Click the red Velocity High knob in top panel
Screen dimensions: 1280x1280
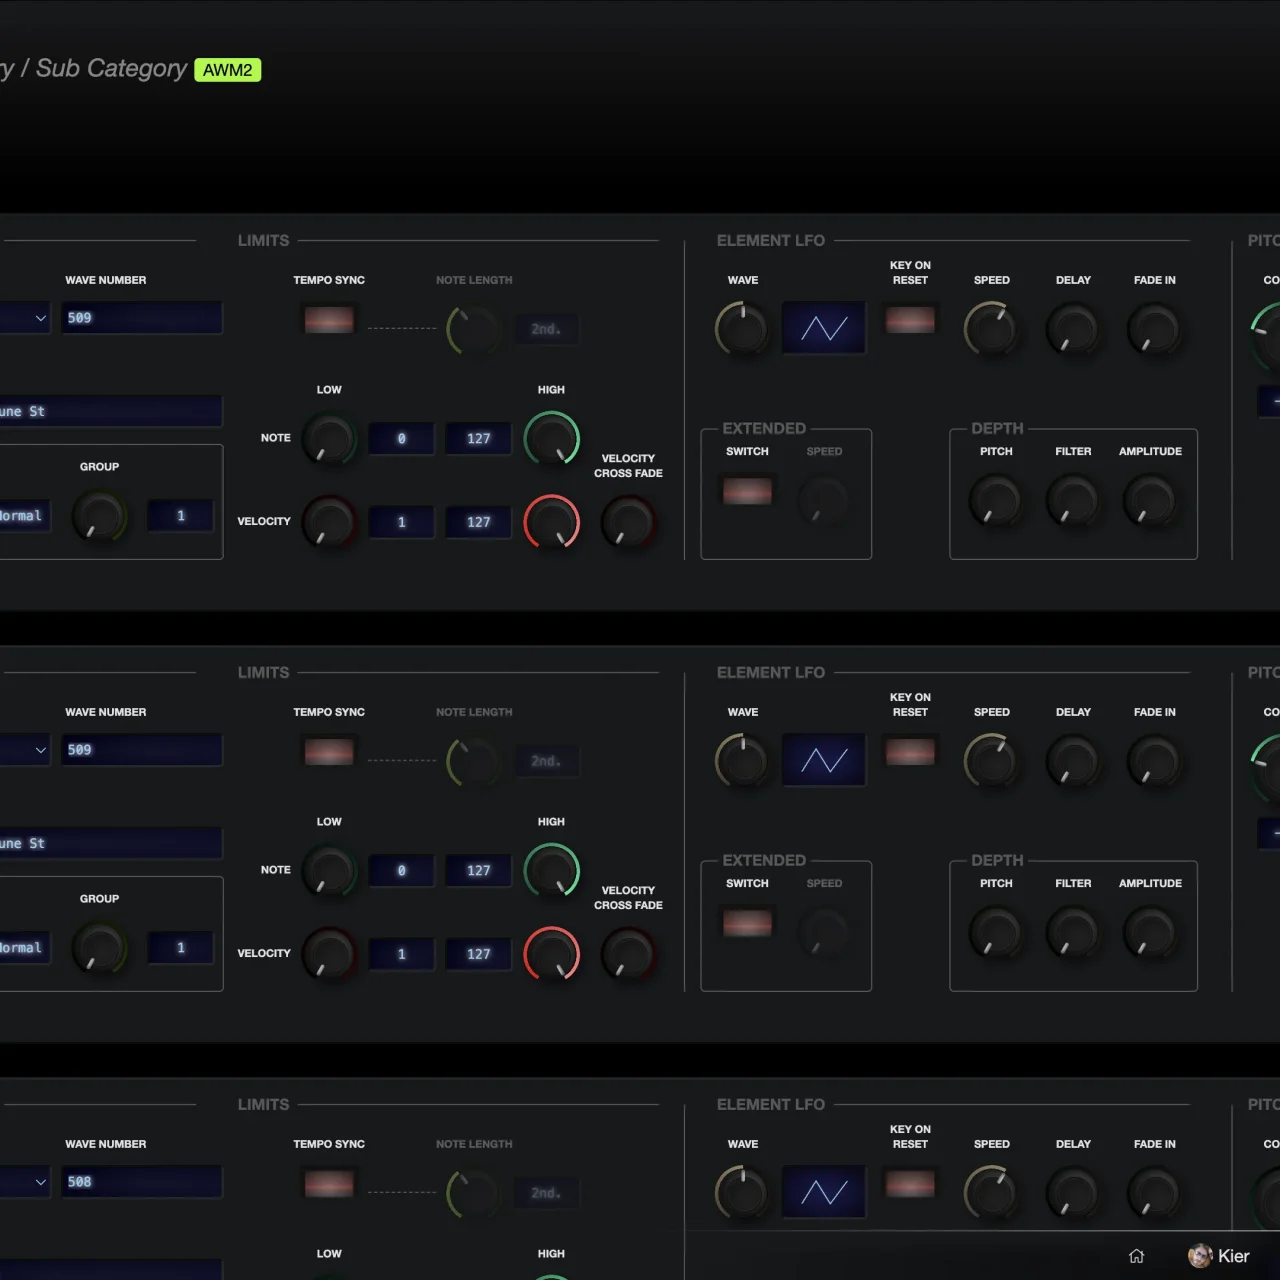[552, 522]
